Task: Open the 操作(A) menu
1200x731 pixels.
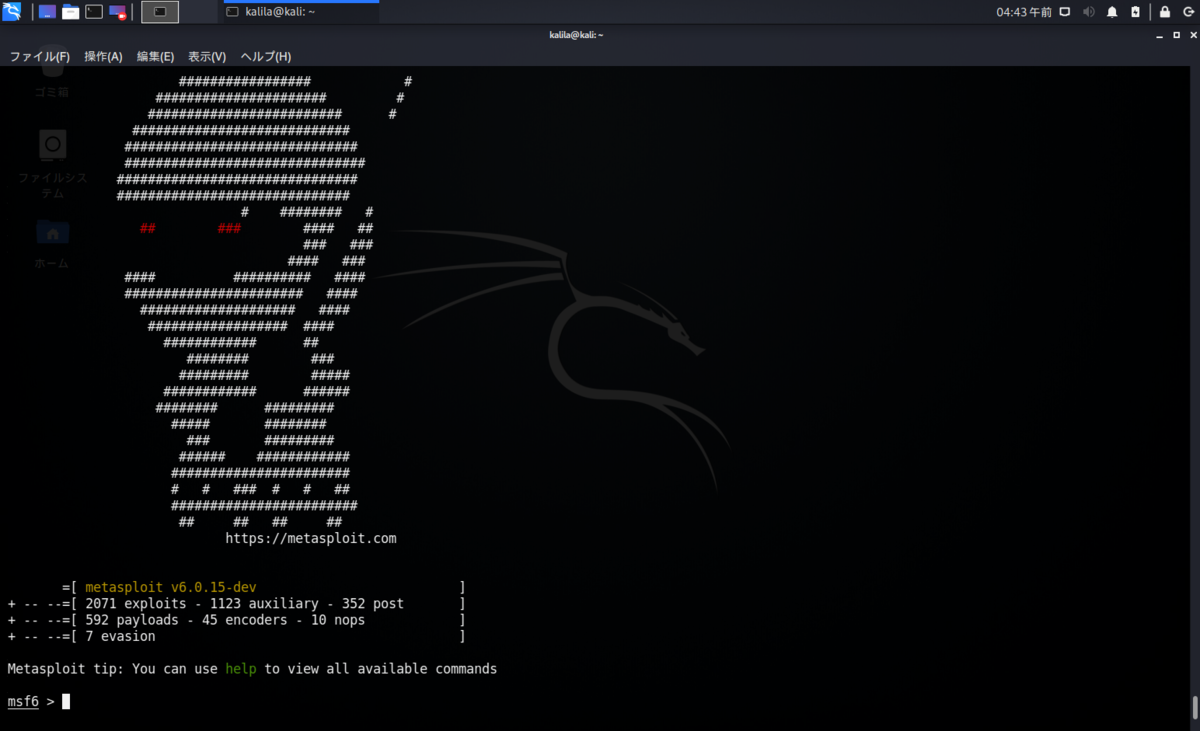Action: tap(103, 57)
